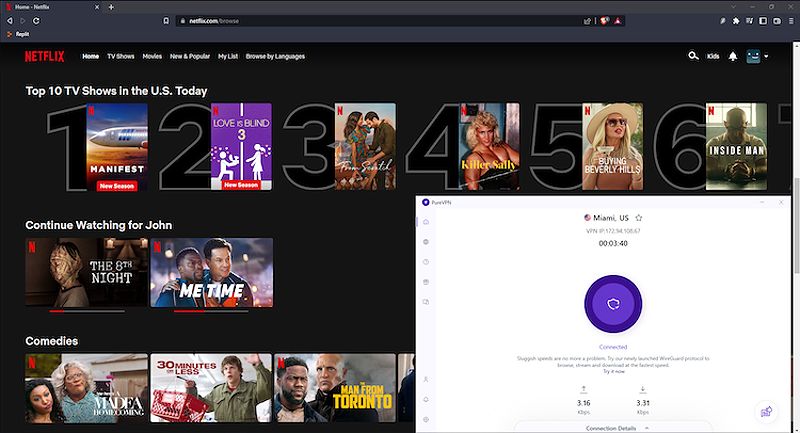Click the share icon in address bar
Viewport: 800px width, 433px height.
click(587, 21)
